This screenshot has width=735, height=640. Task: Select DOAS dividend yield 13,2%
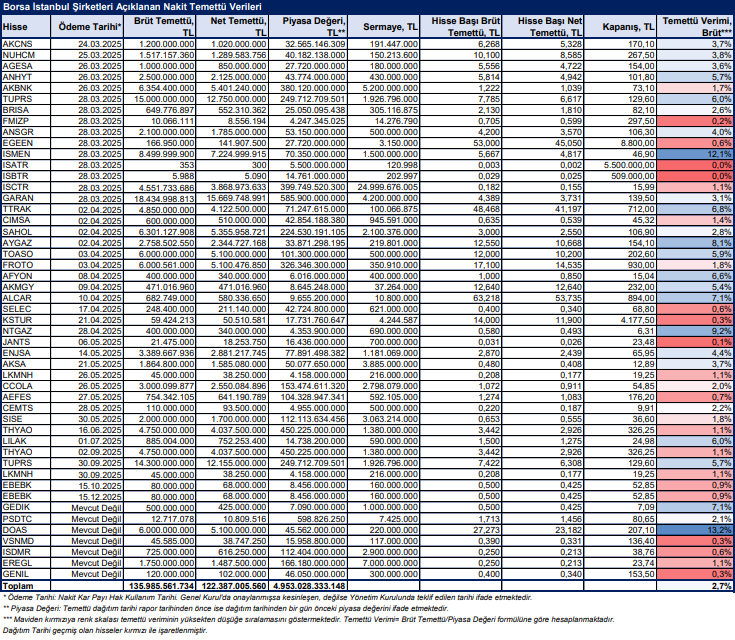(695, 530)
